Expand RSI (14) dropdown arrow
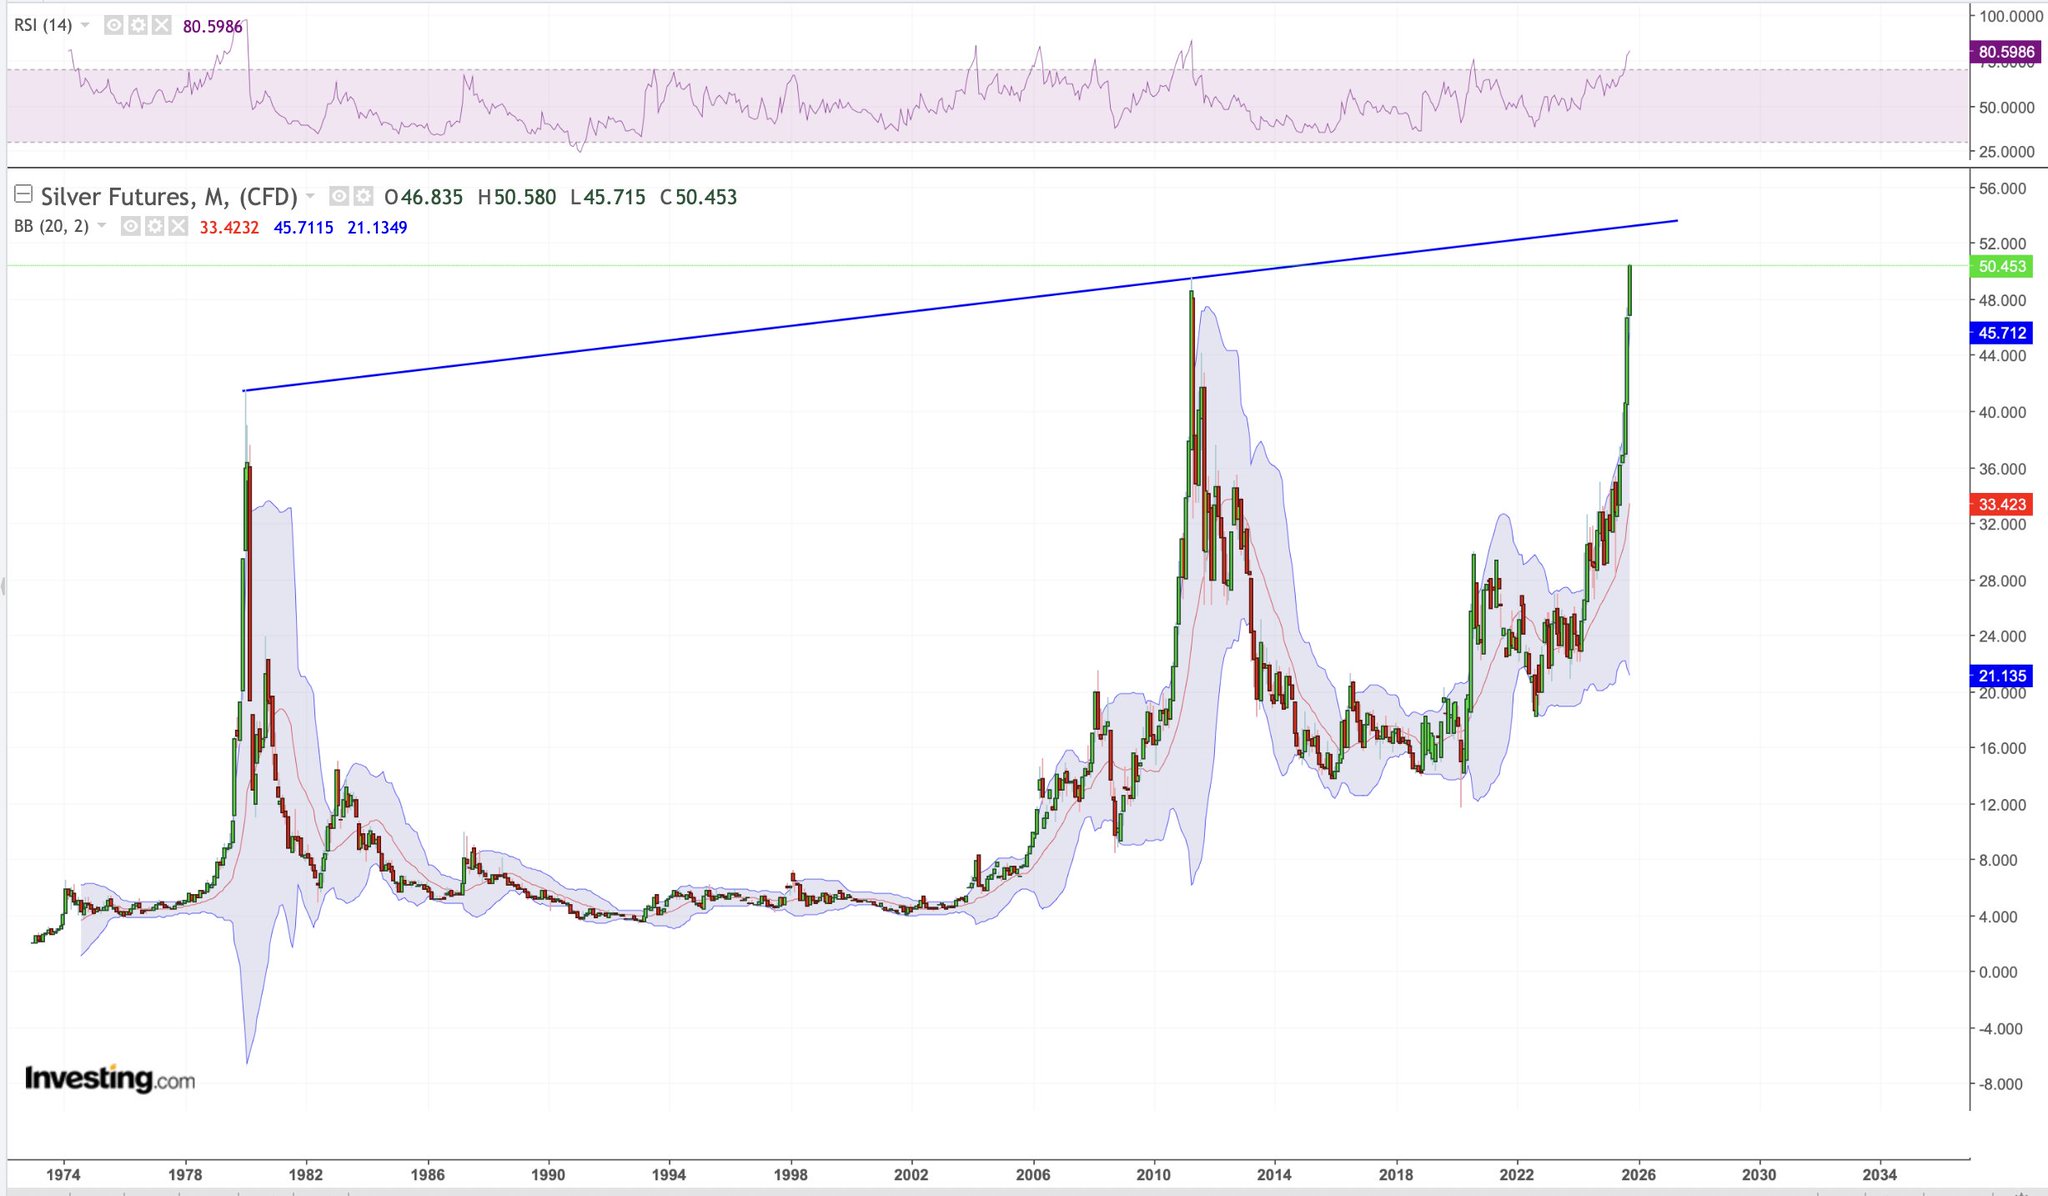Viewport: 2048px width, 1196px height. click(85, 25)
